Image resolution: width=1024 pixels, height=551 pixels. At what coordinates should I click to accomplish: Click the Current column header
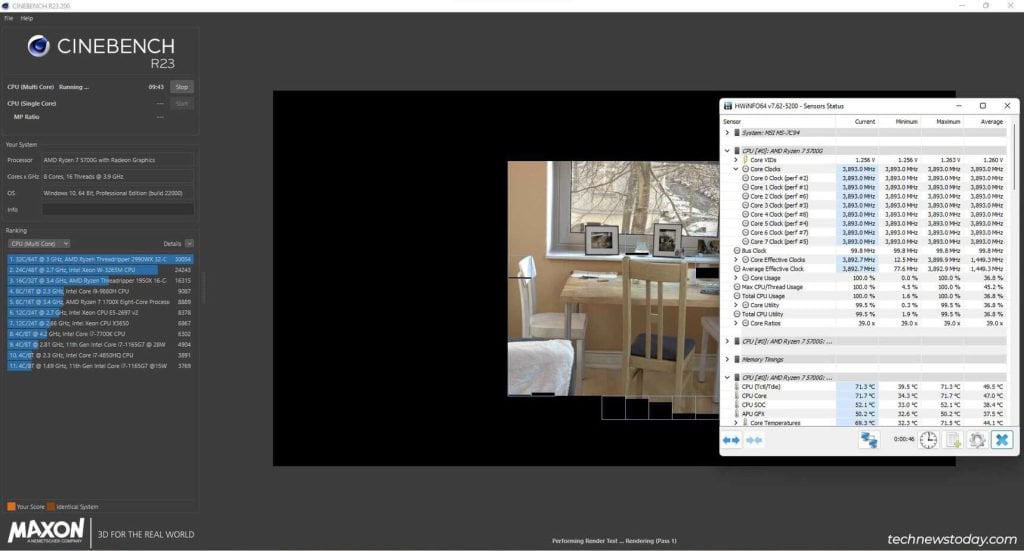[x=857, y=121]
